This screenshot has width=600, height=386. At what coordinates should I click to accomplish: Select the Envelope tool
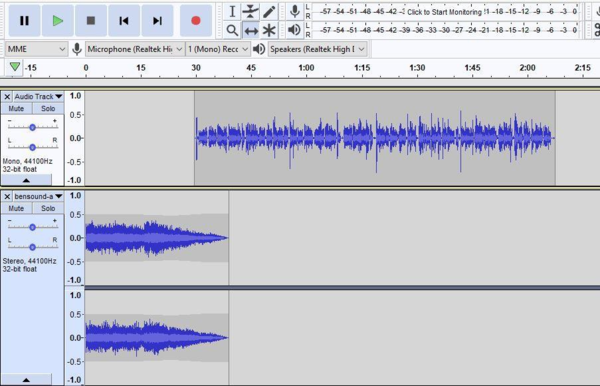click(250, 11)
